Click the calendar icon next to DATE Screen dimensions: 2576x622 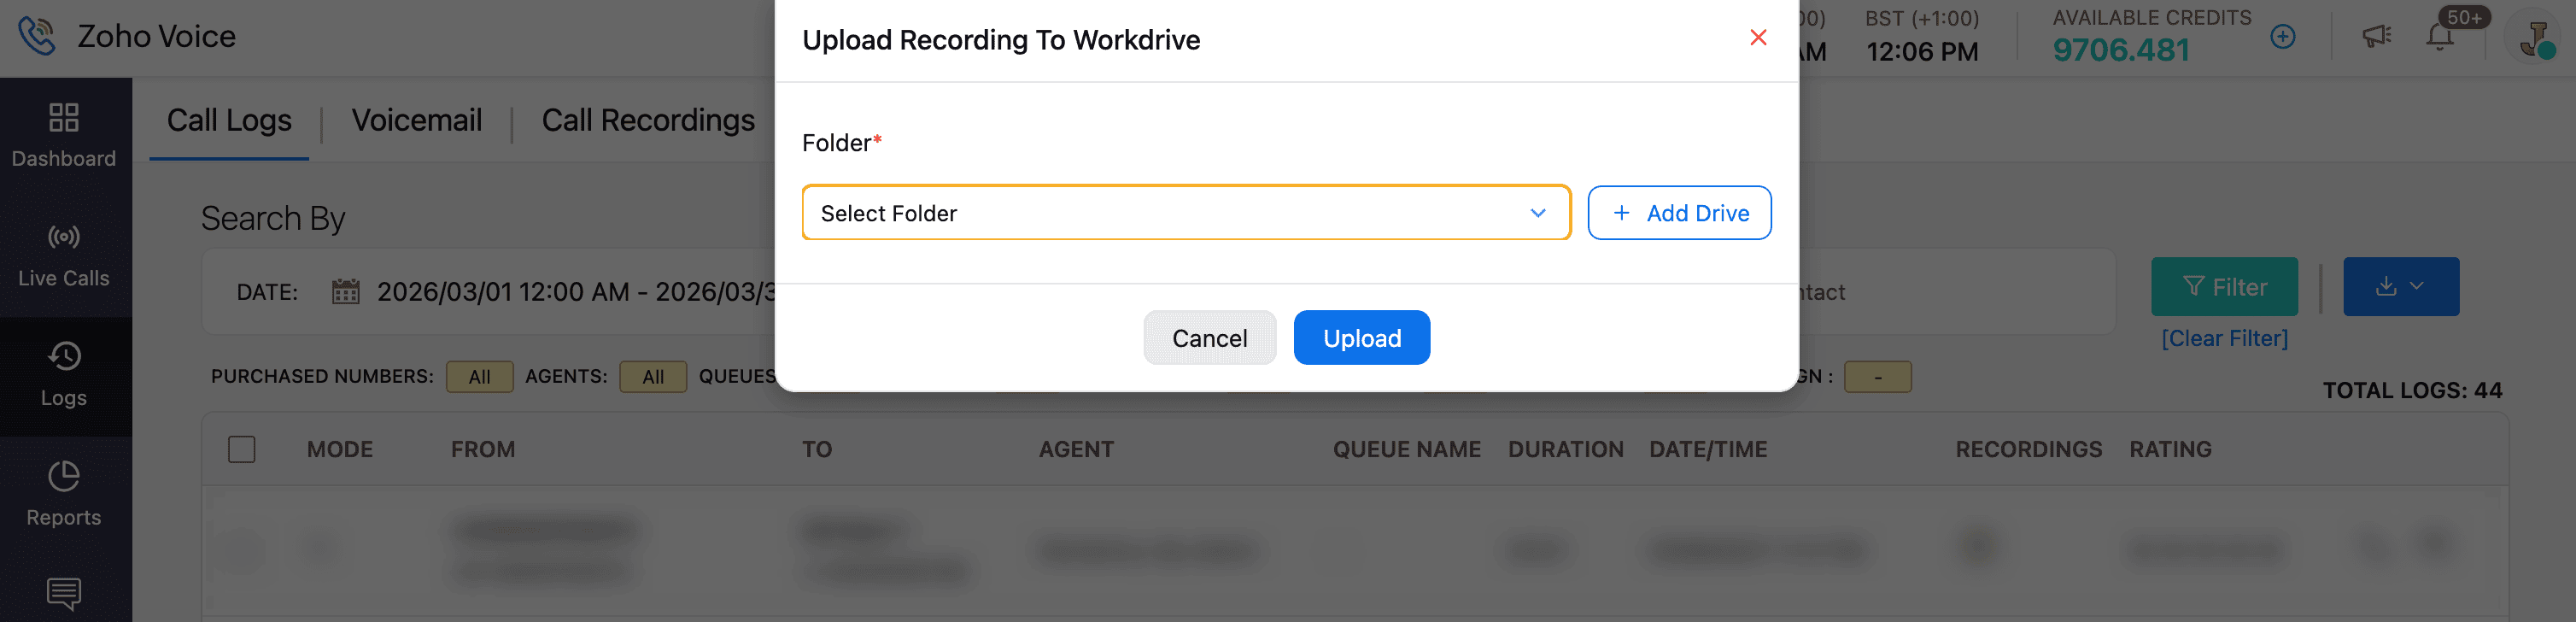(x=346, y=291)
